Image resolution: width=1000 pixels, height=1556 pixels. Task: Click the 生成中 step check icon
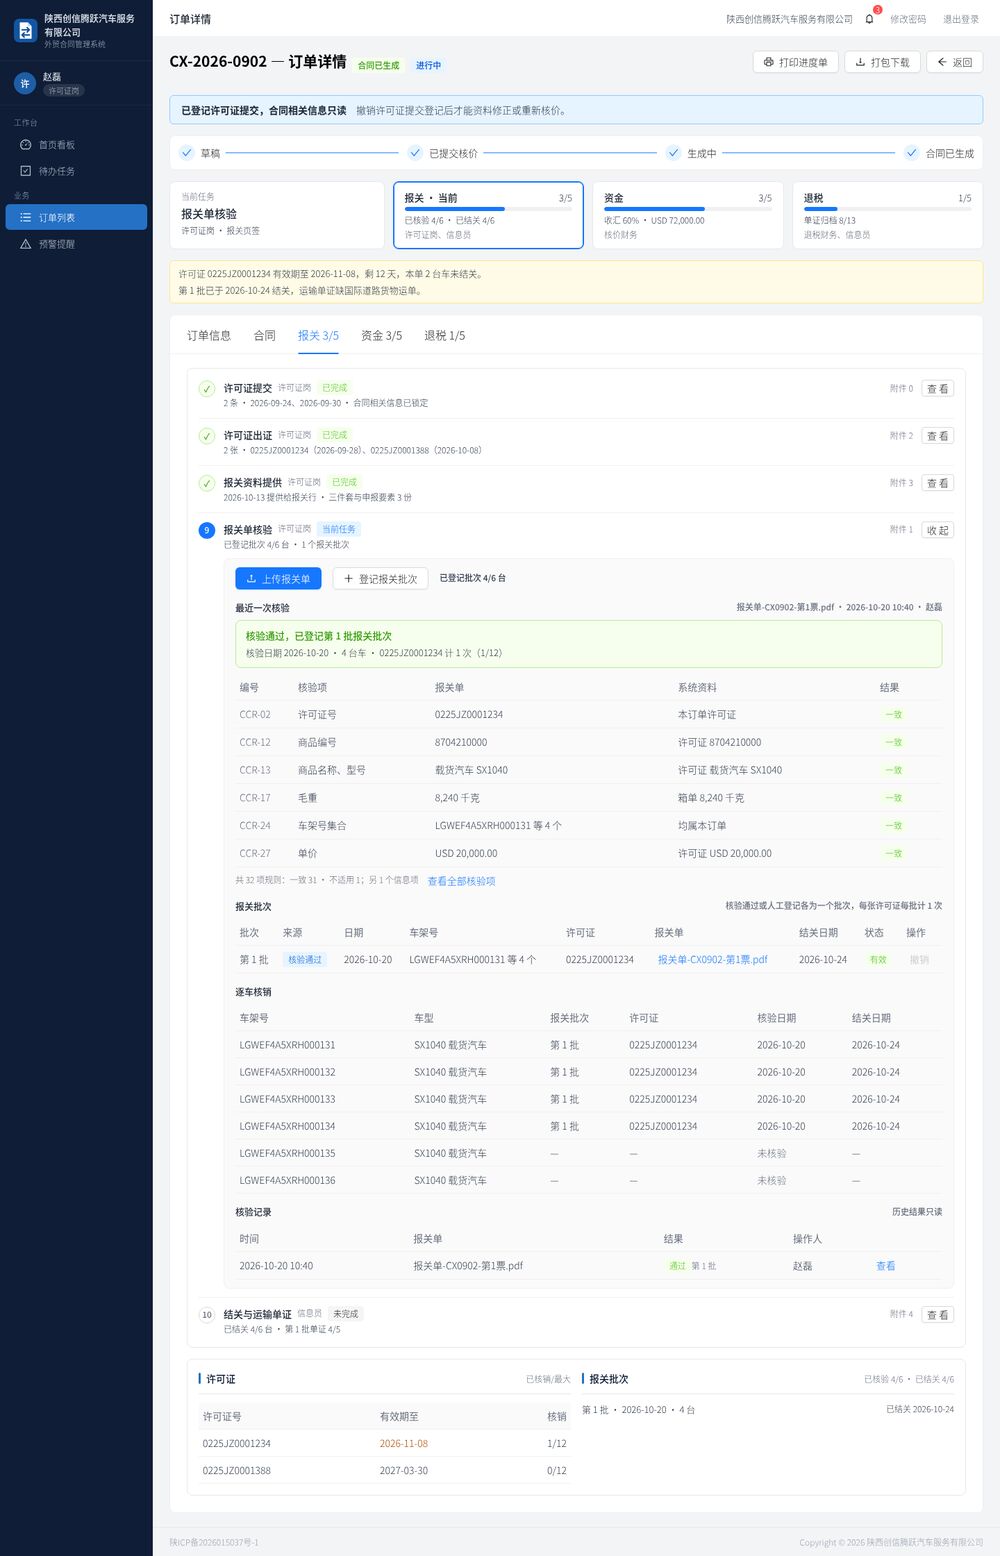674,153
